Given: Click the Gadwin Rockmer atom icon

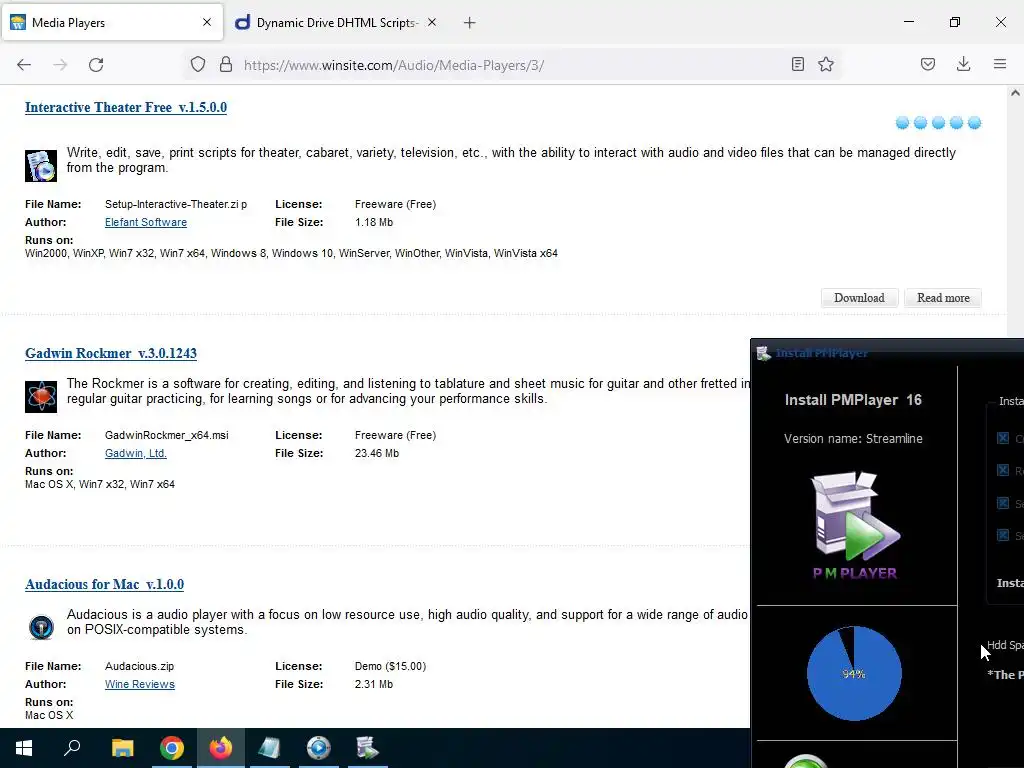Looking at the screenshot, I should point(41,396).
